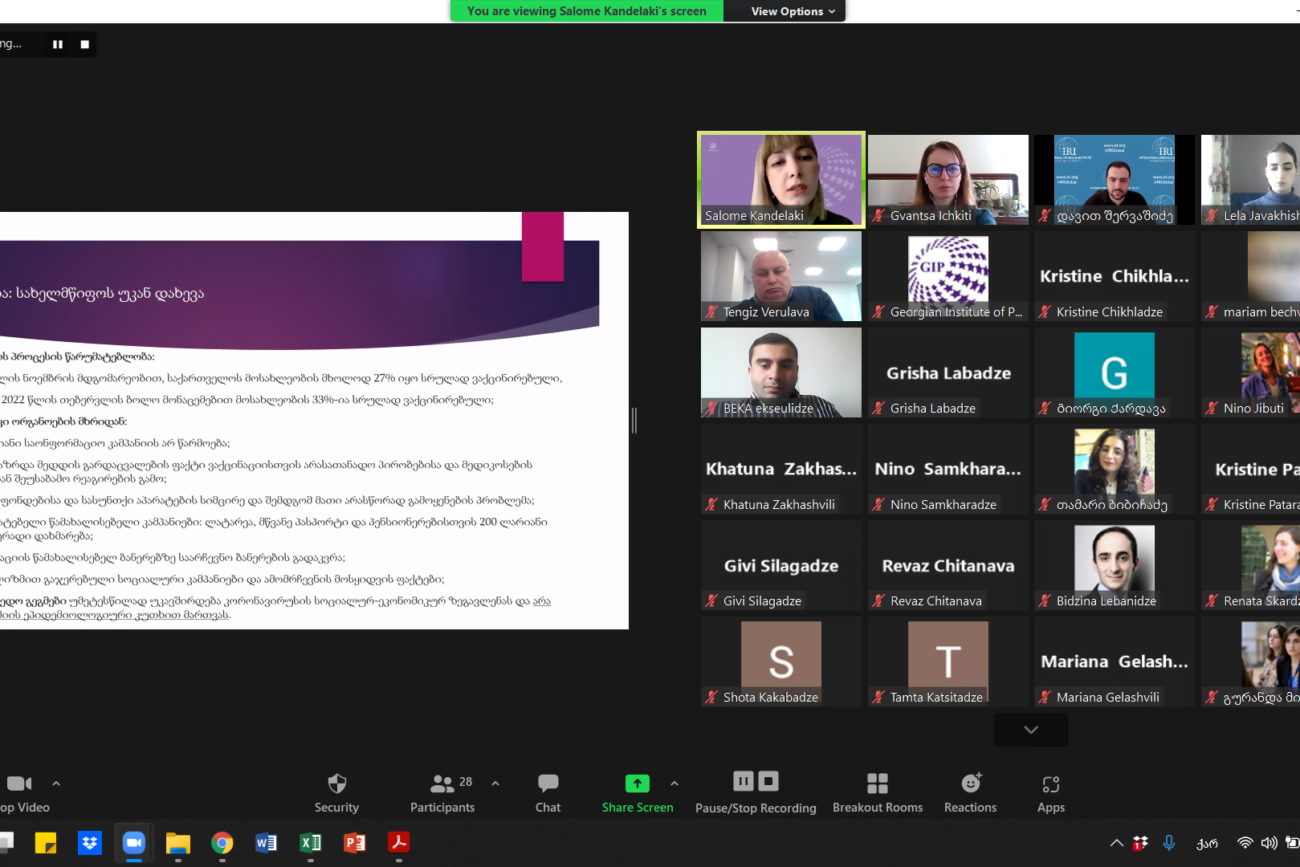Image resolution: width=1300 pixels, height=867 pixels.
Task: Stop recording with the top-left stop button
Action: click(x=85, y=44)
